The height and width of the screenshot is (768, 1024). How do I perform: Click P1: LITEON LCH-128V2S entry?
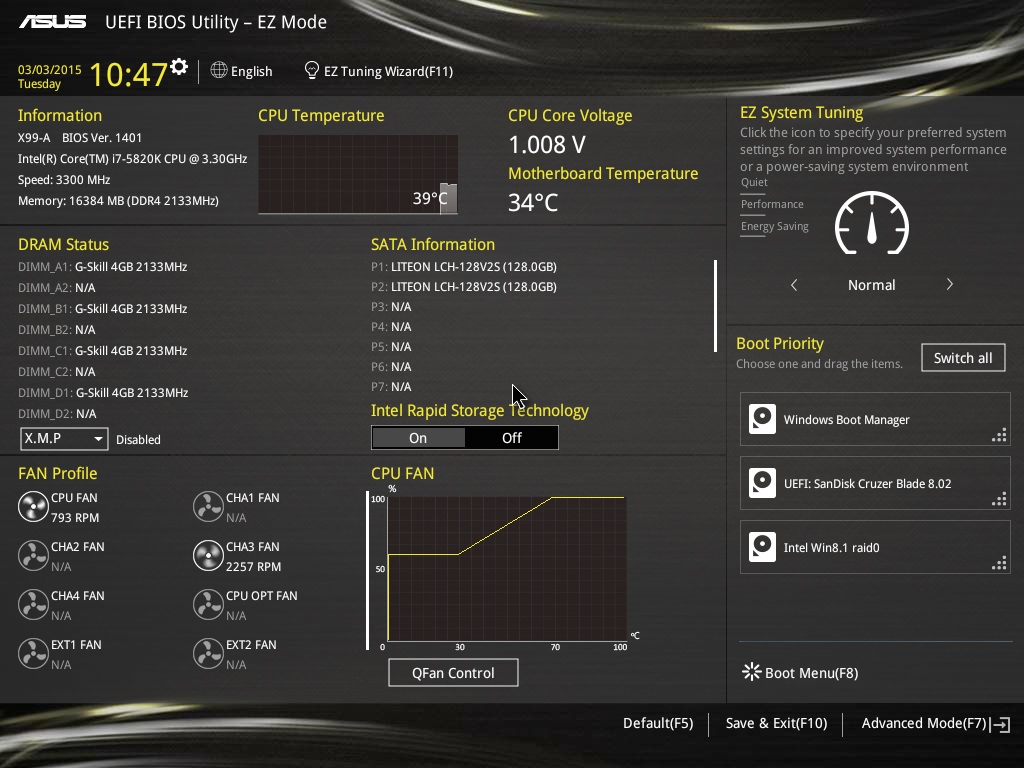pyautogui.click(x=464, y=266)
